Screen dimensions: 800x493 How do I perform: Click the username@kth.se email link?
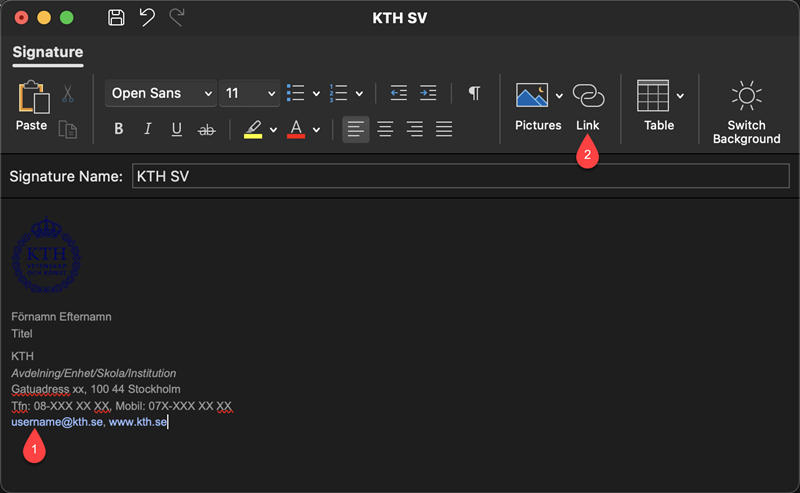(56, 422)
